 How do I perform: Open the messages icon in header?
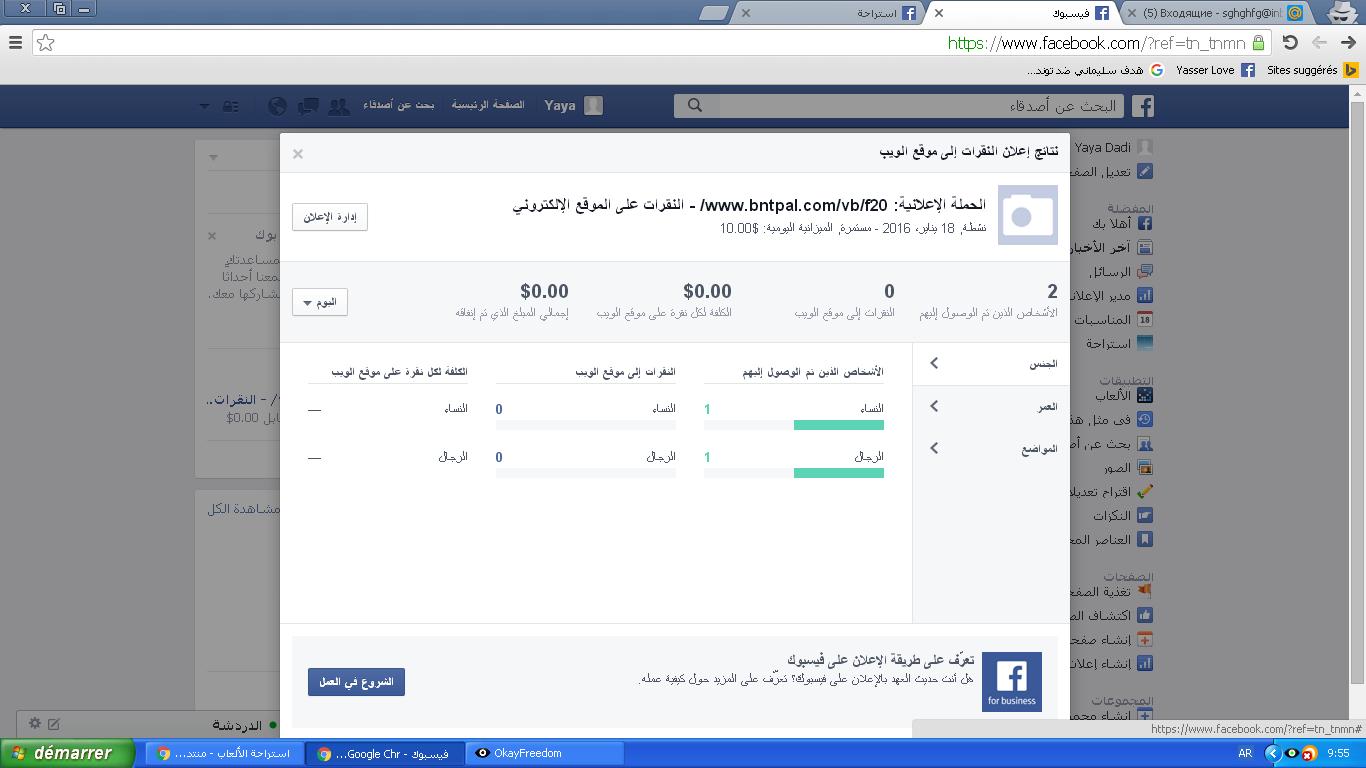click(x=309, y=105)
